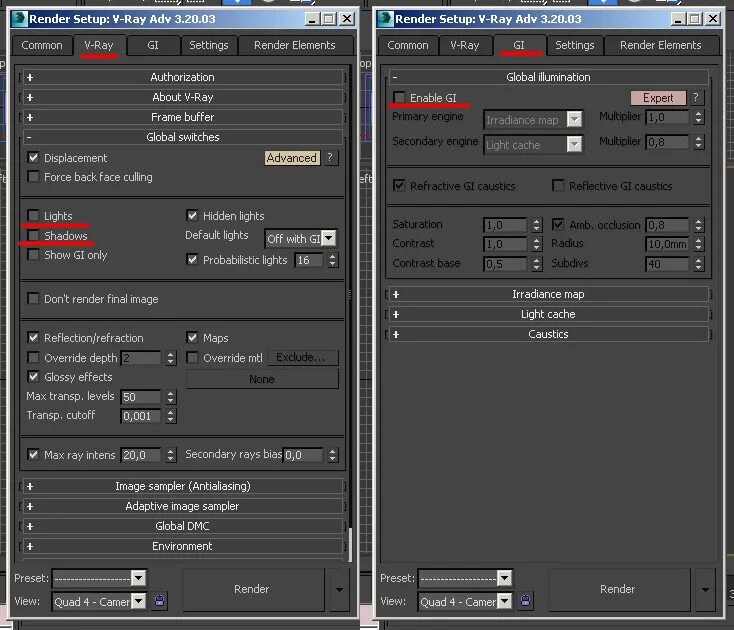
Task: Click lock view icon in left window
Action: (x=159, y=601)
